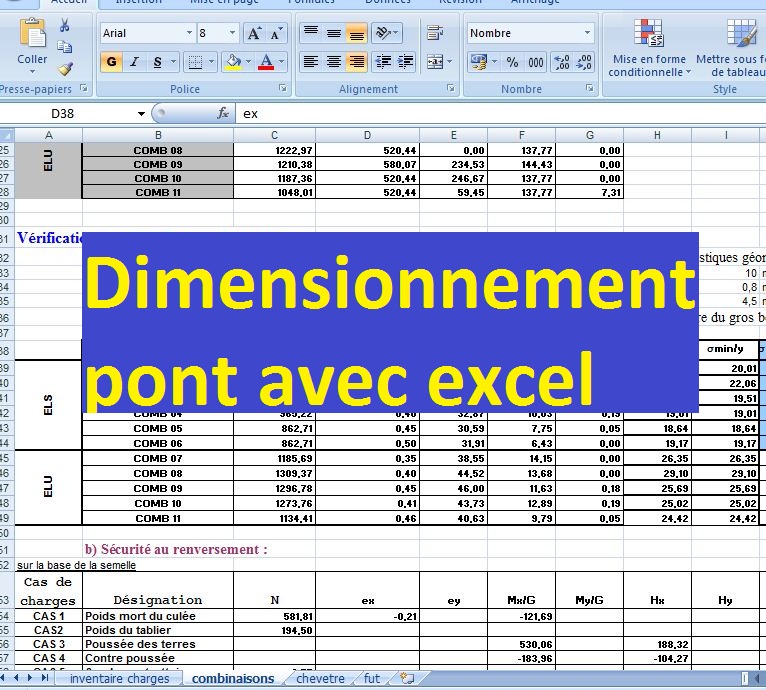The width and height of the screenshot is (766, 690).
Task: Click the Cut scissors icon
Action: [64, 25]
